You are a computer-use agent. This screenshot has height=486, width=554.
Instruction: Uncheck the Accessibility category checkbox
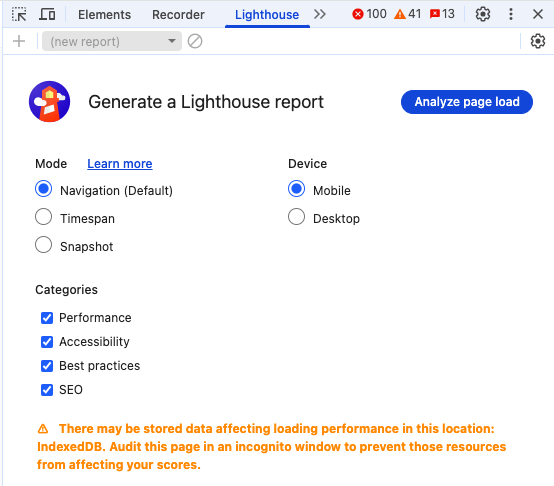pyautogui.click(x=47, y=342)
